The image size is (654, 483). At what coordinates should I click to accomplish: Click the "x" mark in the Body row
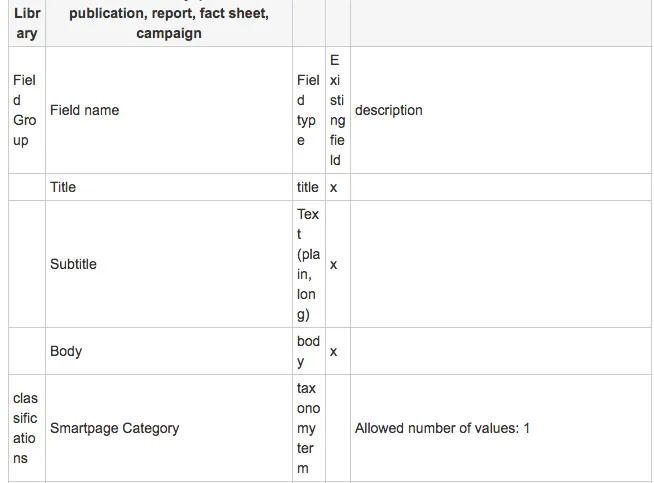334,351
